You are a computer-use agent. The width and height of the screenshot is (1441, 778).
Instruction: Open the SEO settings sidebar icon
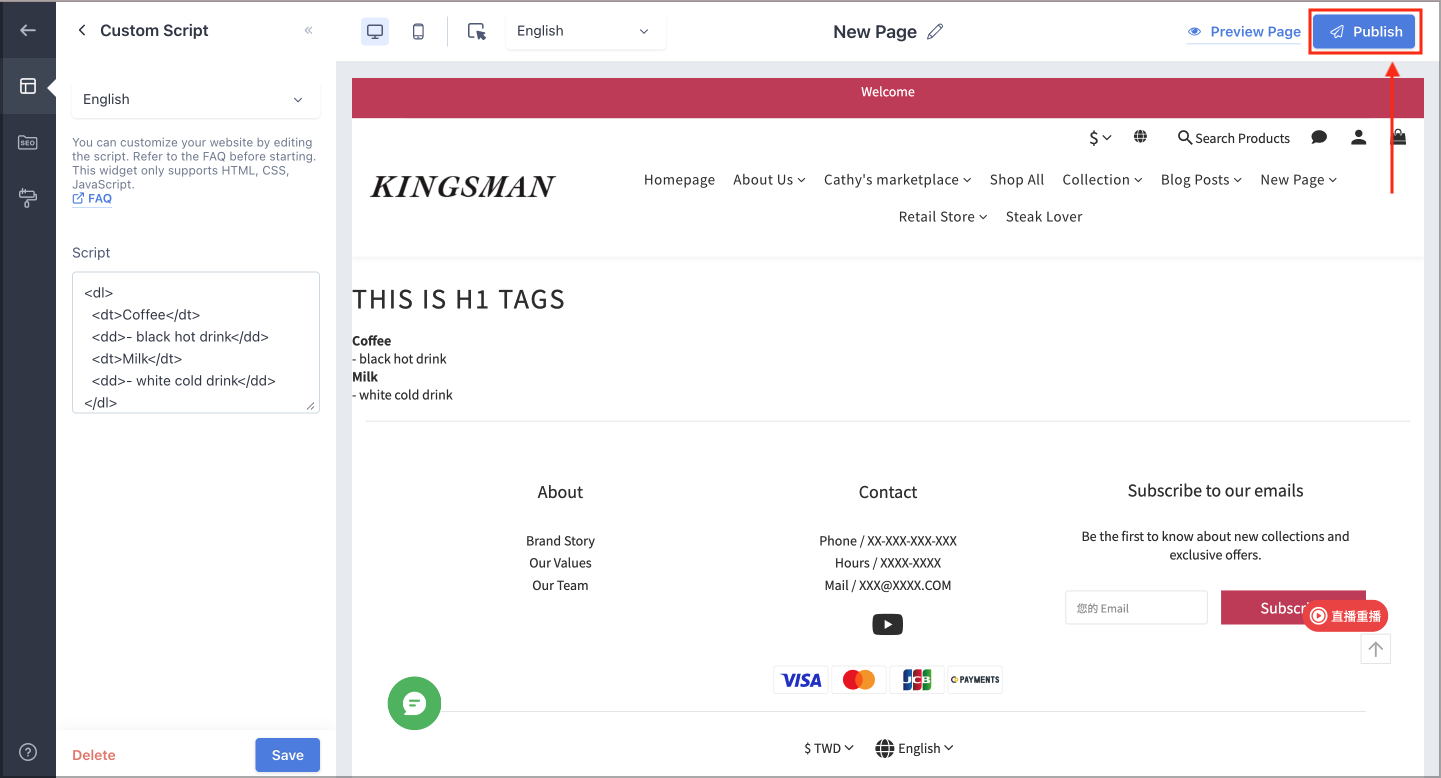28,143
